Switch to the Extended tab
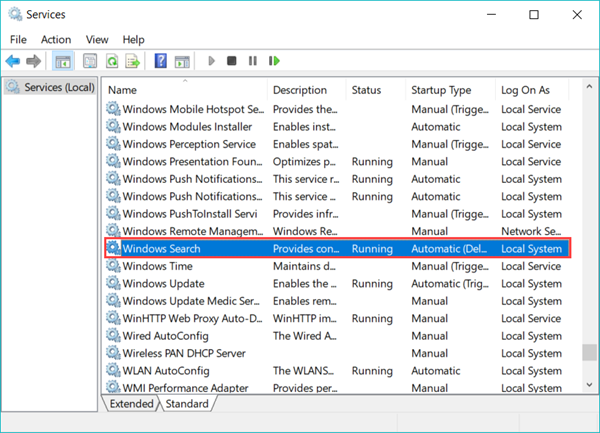 (x=131, y=404)
